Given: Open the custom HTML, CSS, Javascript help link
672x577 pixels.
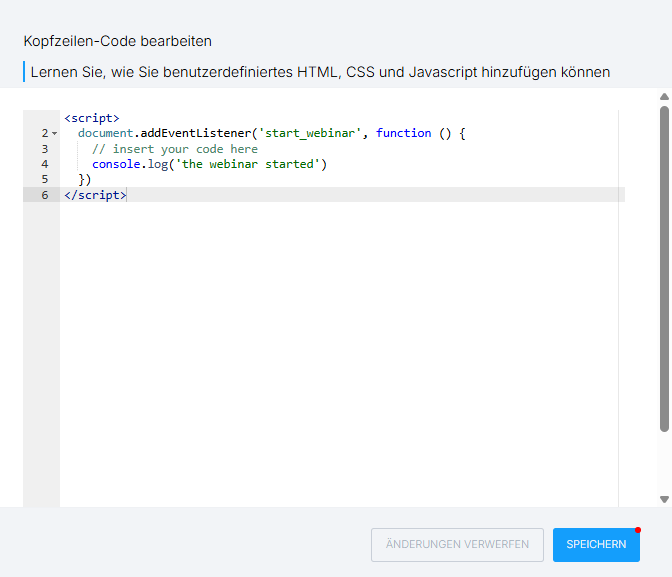Looking at the screenshot, I should pyautogui.click(x=320, y=72).
